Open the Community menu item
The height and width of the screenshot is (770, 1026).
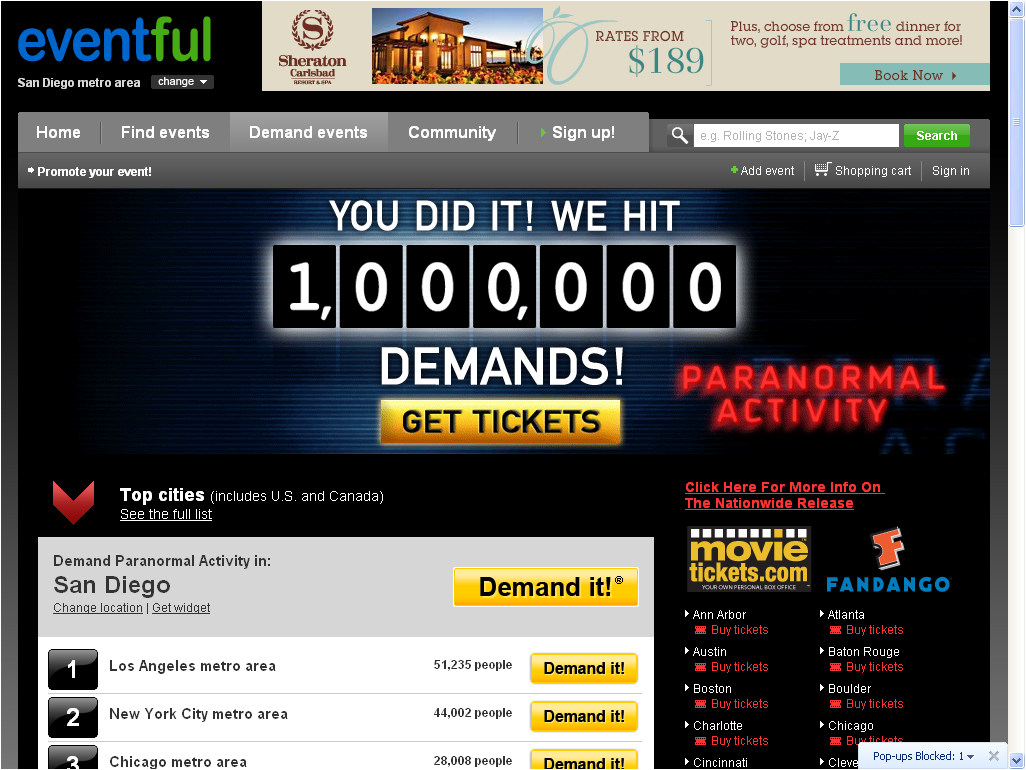click(x=452, y=133)
